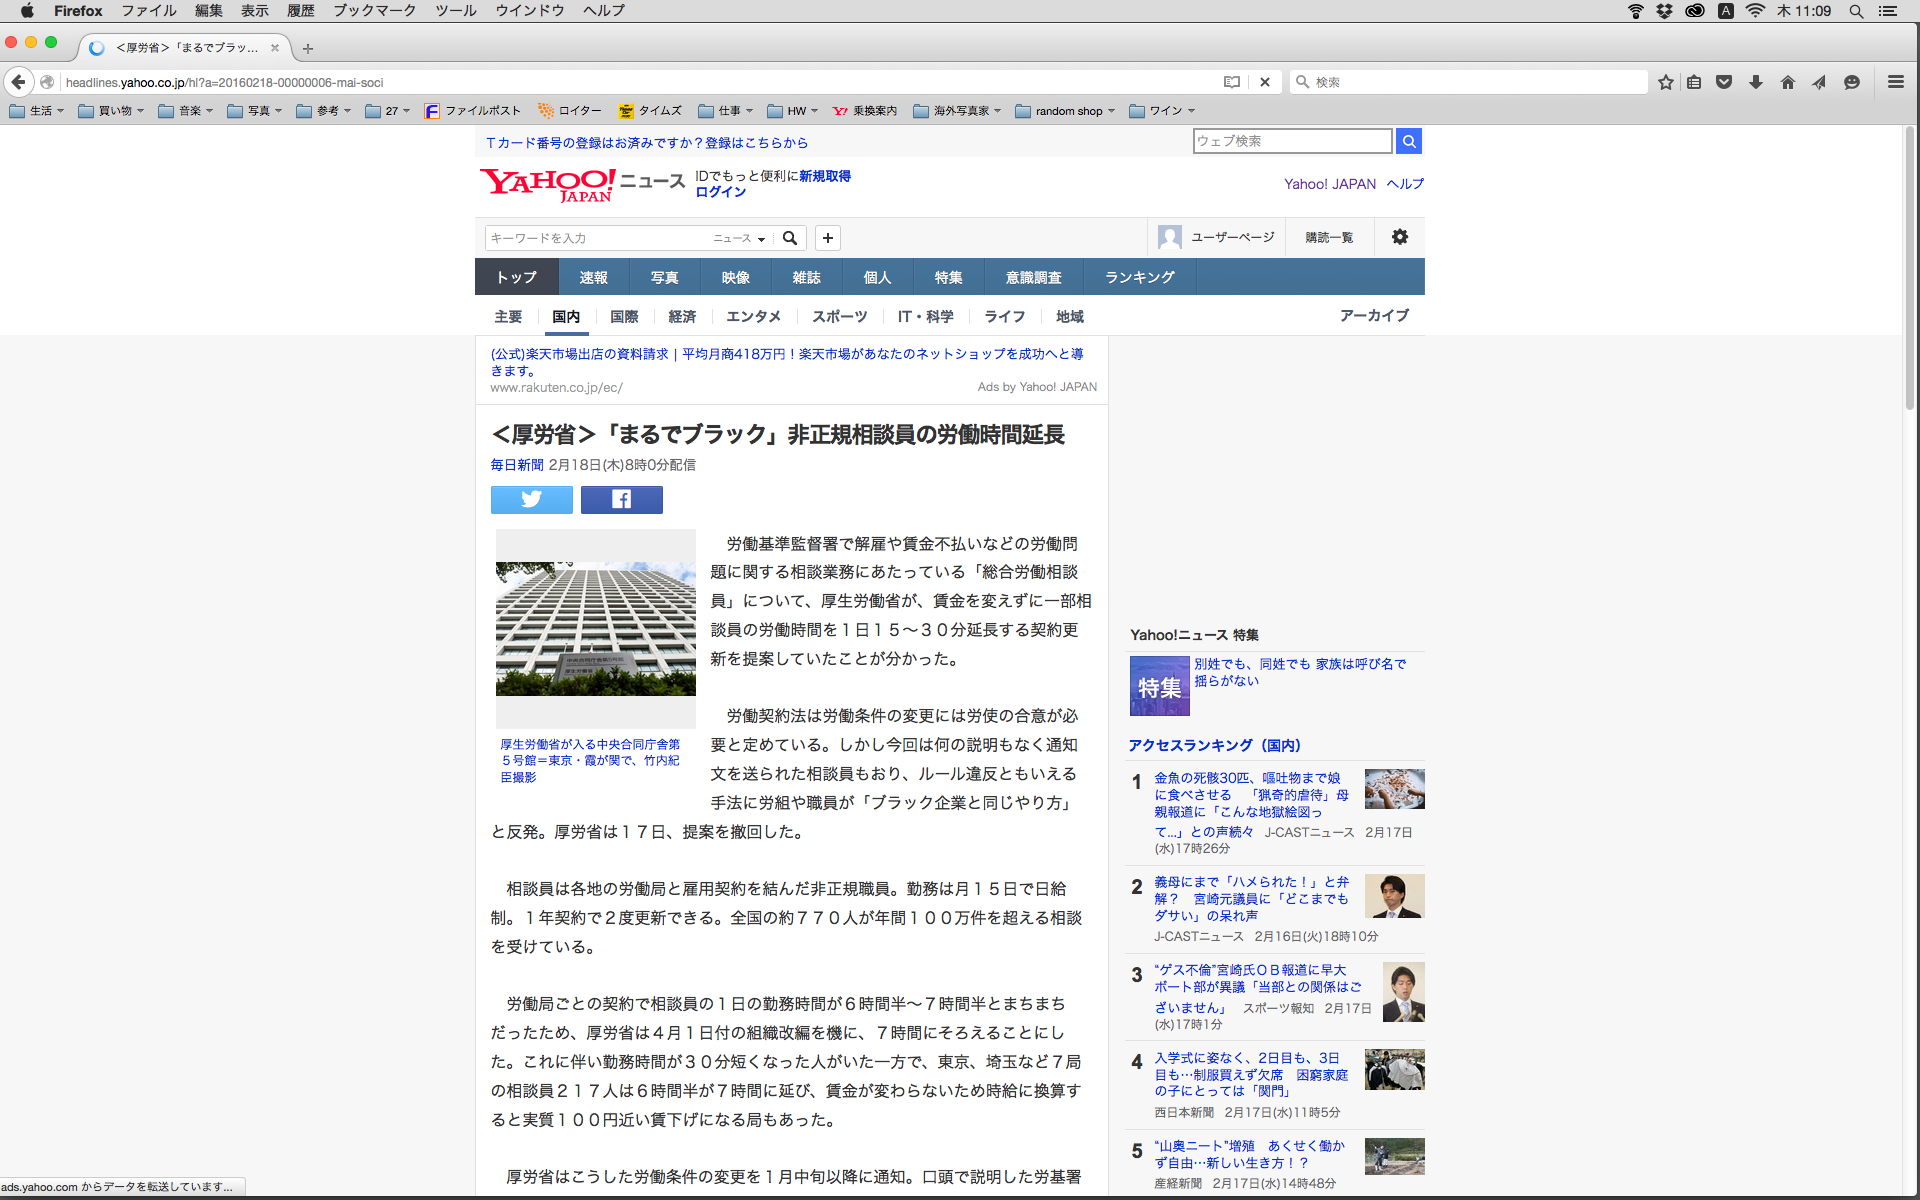1920x1200 pixels.
Task: Click blue web search magnifier button
Action: [x=1408, y=141]
